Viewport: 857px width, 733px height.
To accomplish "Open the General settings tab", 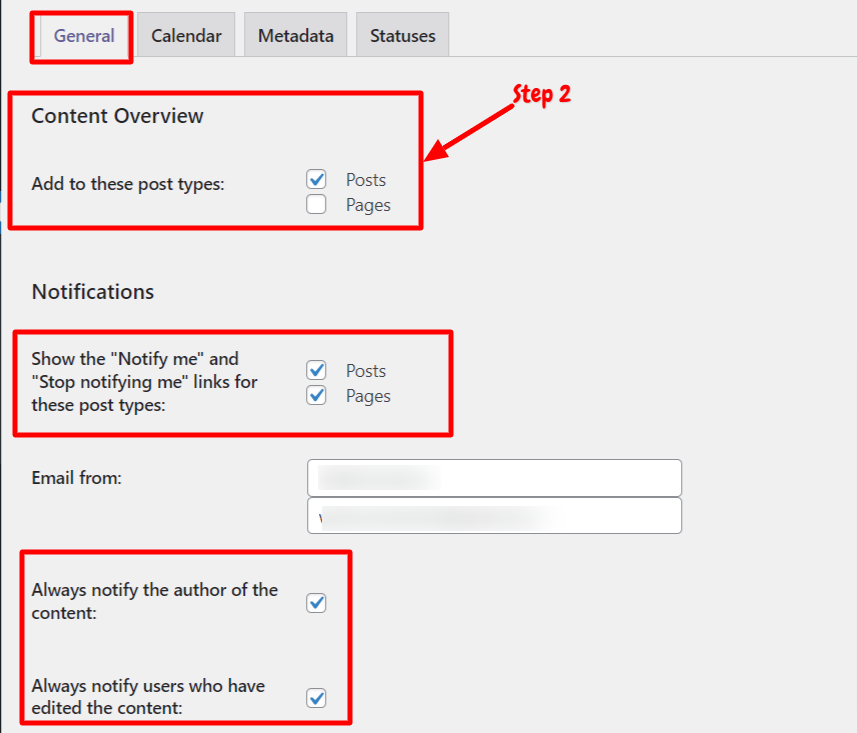I will (x=84, y=36).
